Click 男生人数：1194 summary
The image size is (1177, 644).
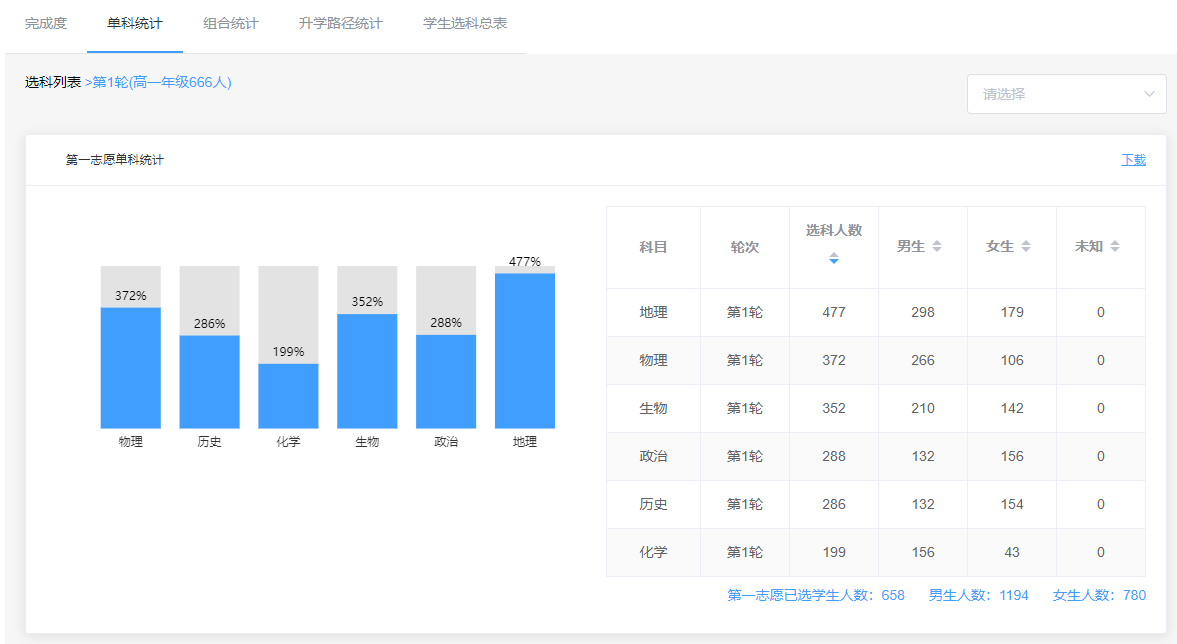(x=978, y=595)
